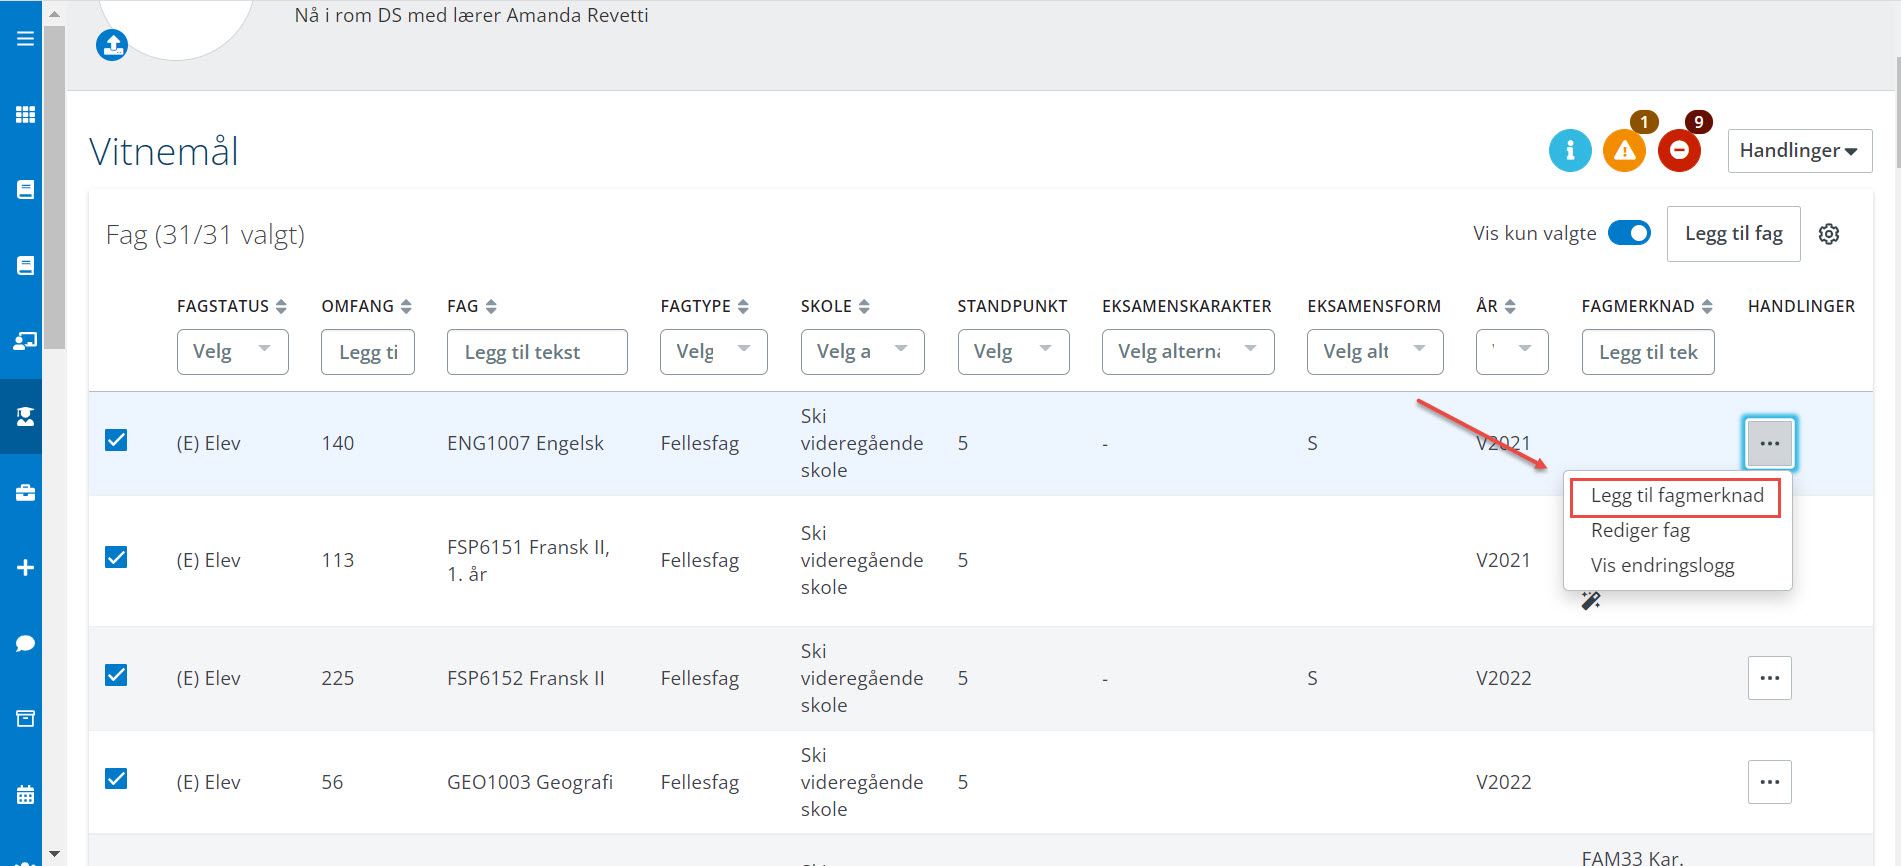1901x866 pixels.
Task: Open the hamburger menu in sidebar
Action: (x=25, y=38)
